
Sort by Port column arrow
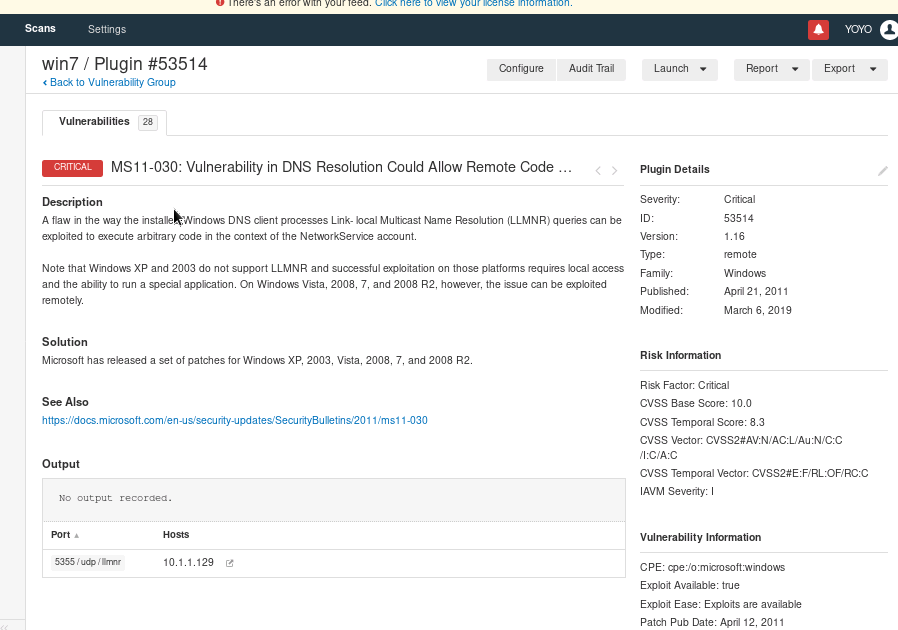77,536
